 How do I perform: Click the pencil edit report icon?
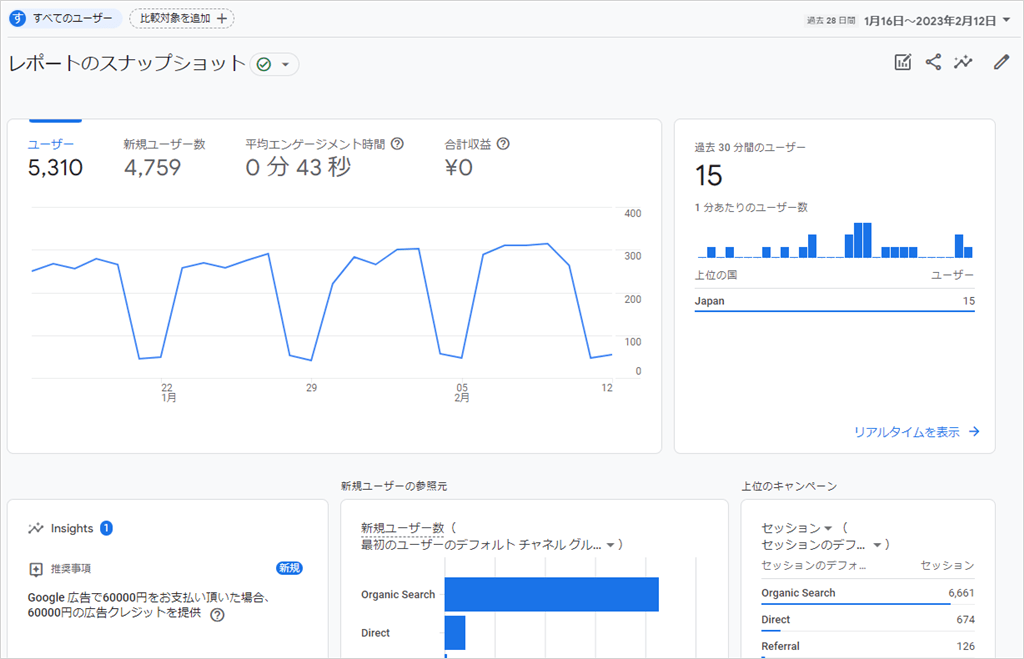[1001, 62]
